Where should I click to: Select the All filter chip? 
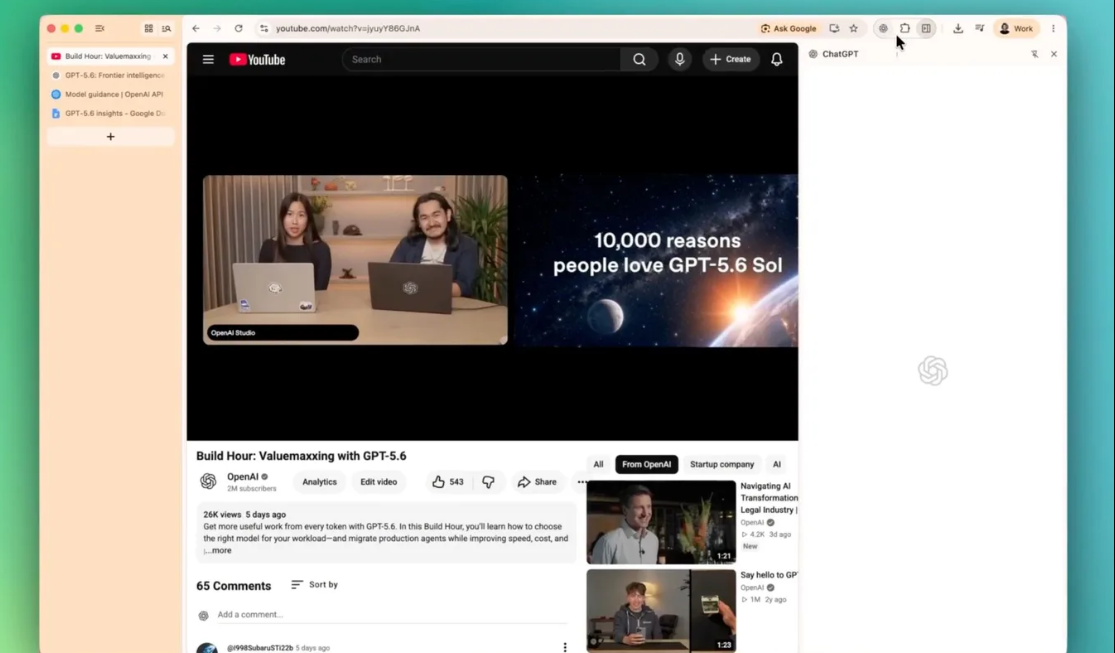[598, 464]
